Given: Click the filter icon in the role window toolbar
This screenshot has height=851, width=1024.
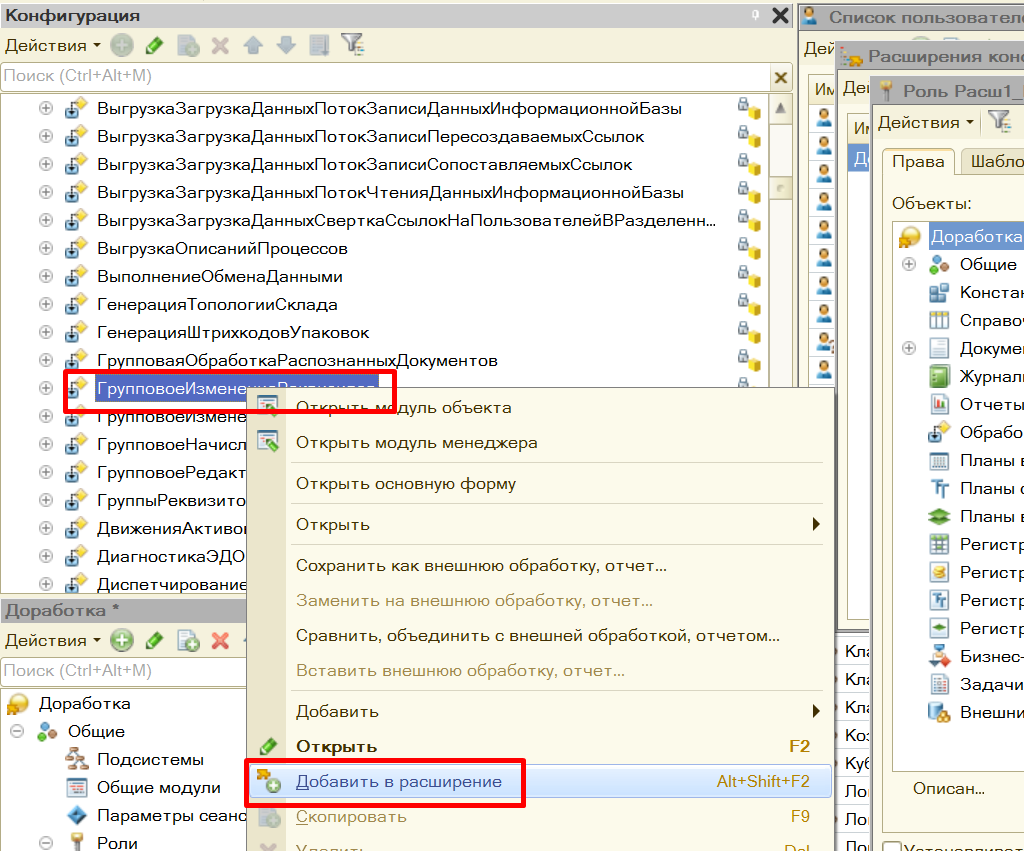Looking at the screenshot, I should (x=1000, y=121).
